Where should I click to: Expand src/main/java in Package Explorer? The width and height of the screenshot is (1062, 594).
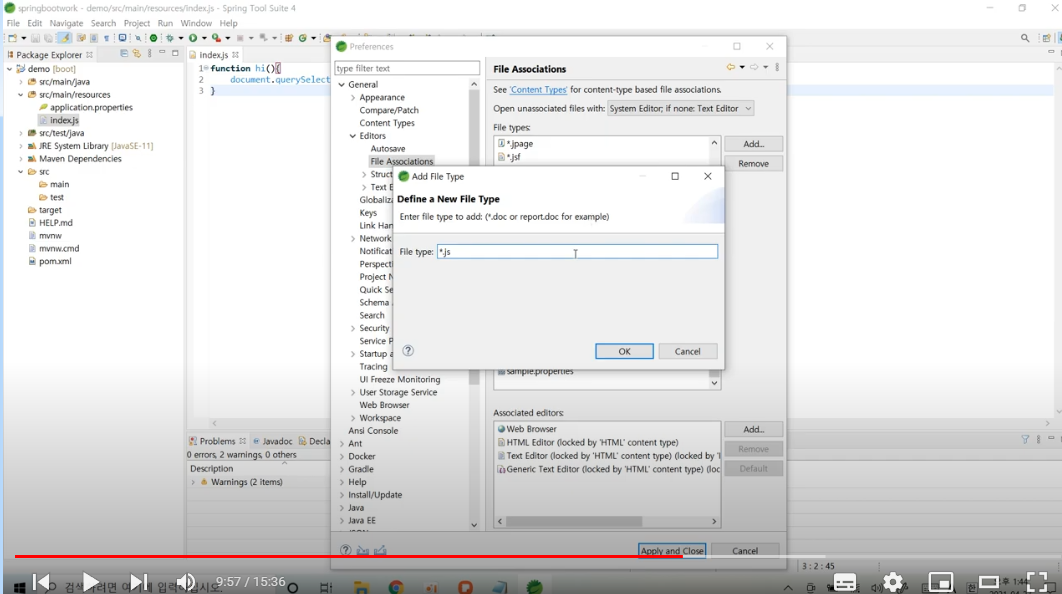click(x=21, y=82)
